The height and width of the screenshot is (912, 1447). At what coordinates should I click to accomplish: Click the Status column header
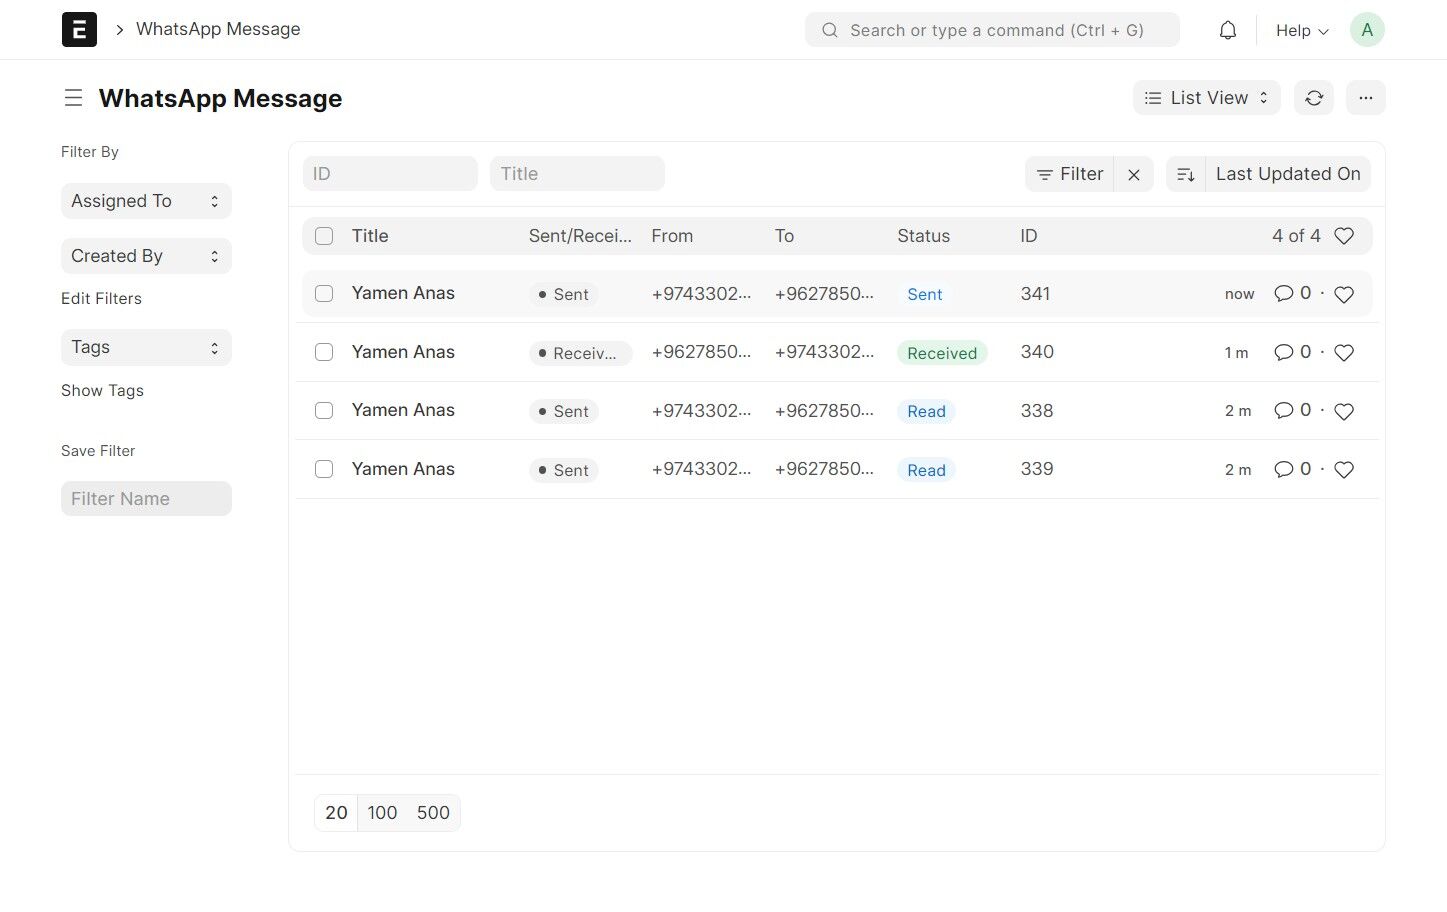(x=923, y=236)
